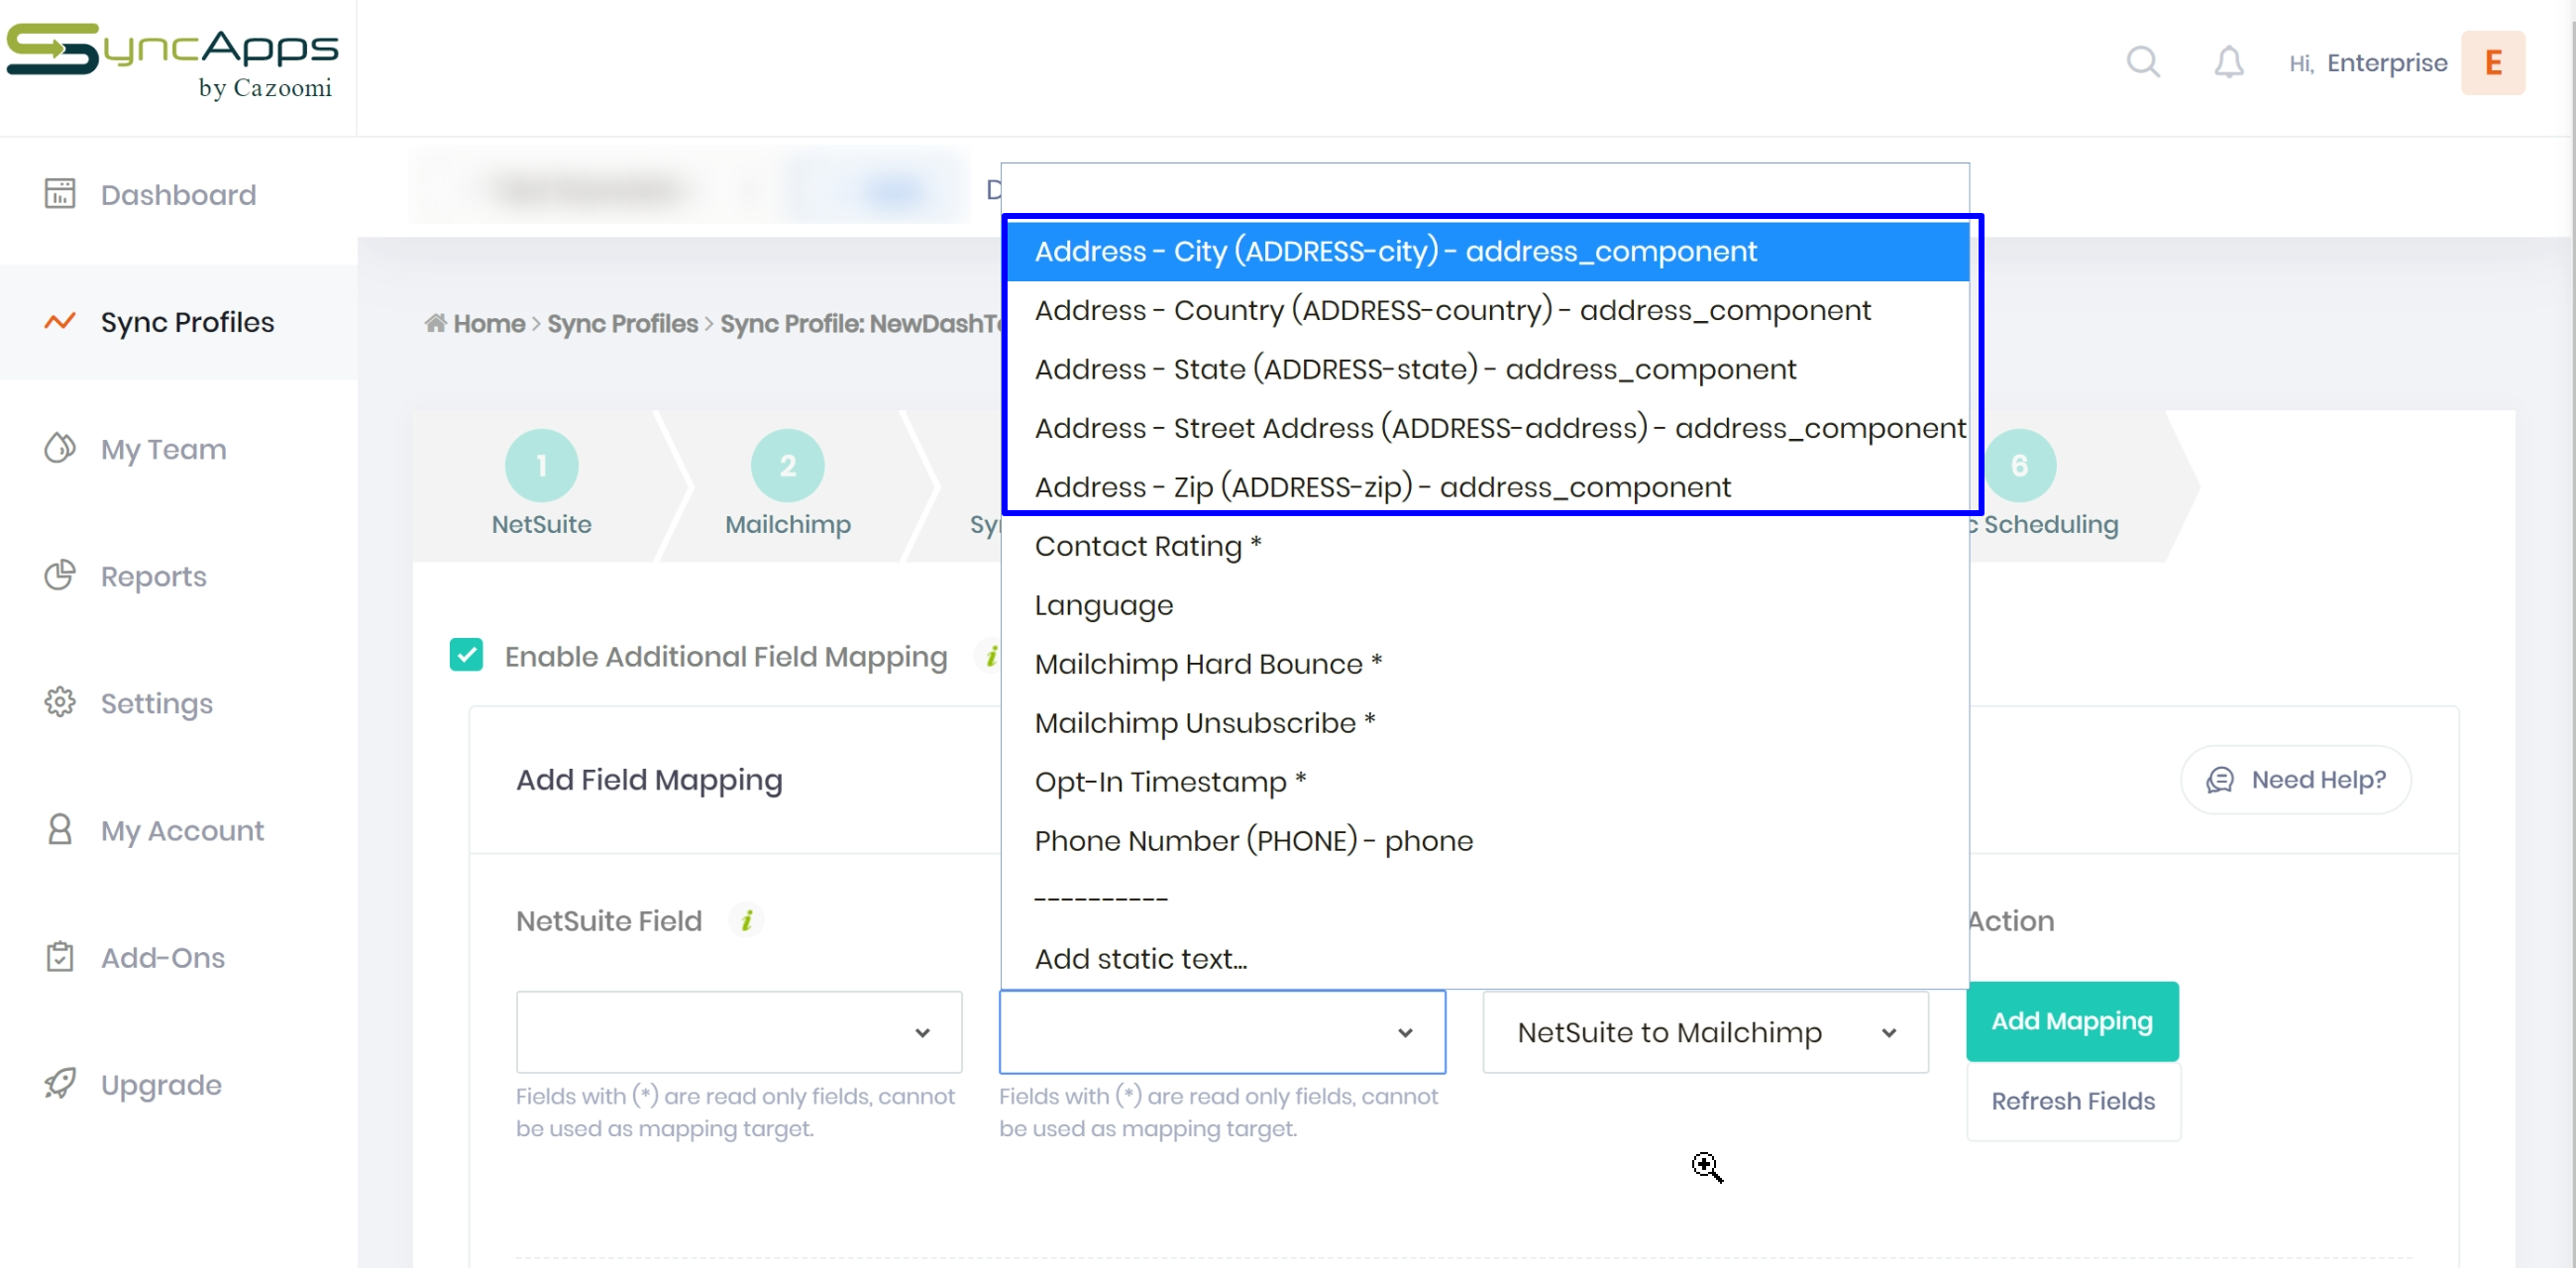Open My Team in sidebar
2576x1268 pixels.
point(178,449)
